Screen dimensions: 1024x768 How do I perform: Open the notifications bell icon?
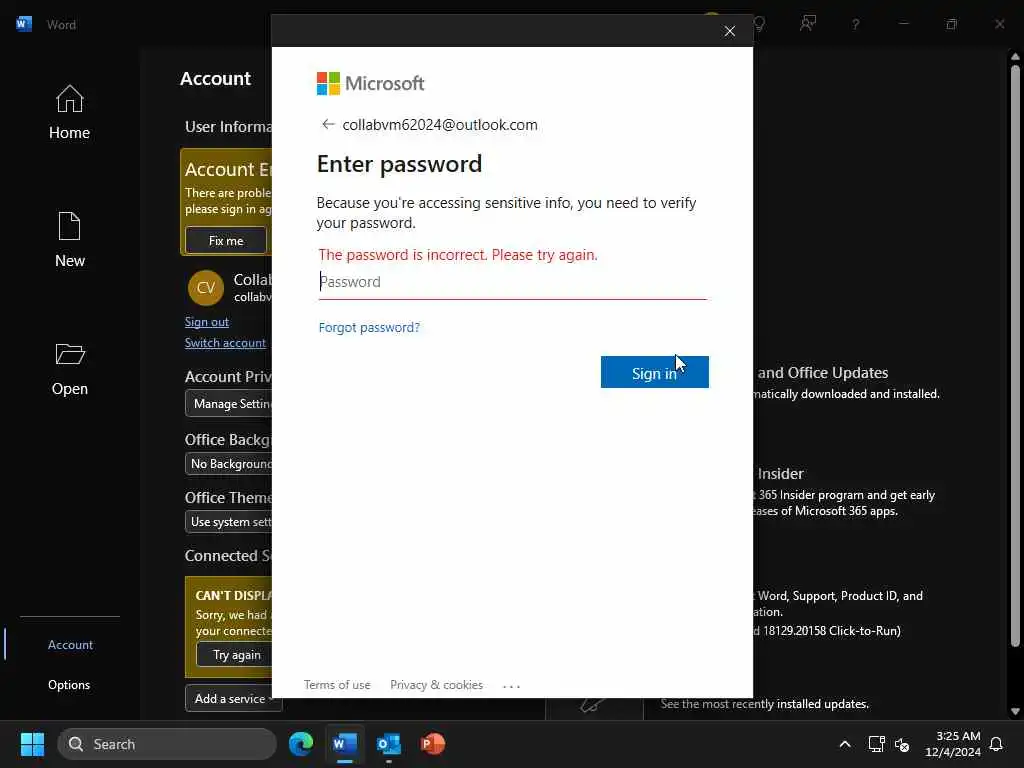996,744
